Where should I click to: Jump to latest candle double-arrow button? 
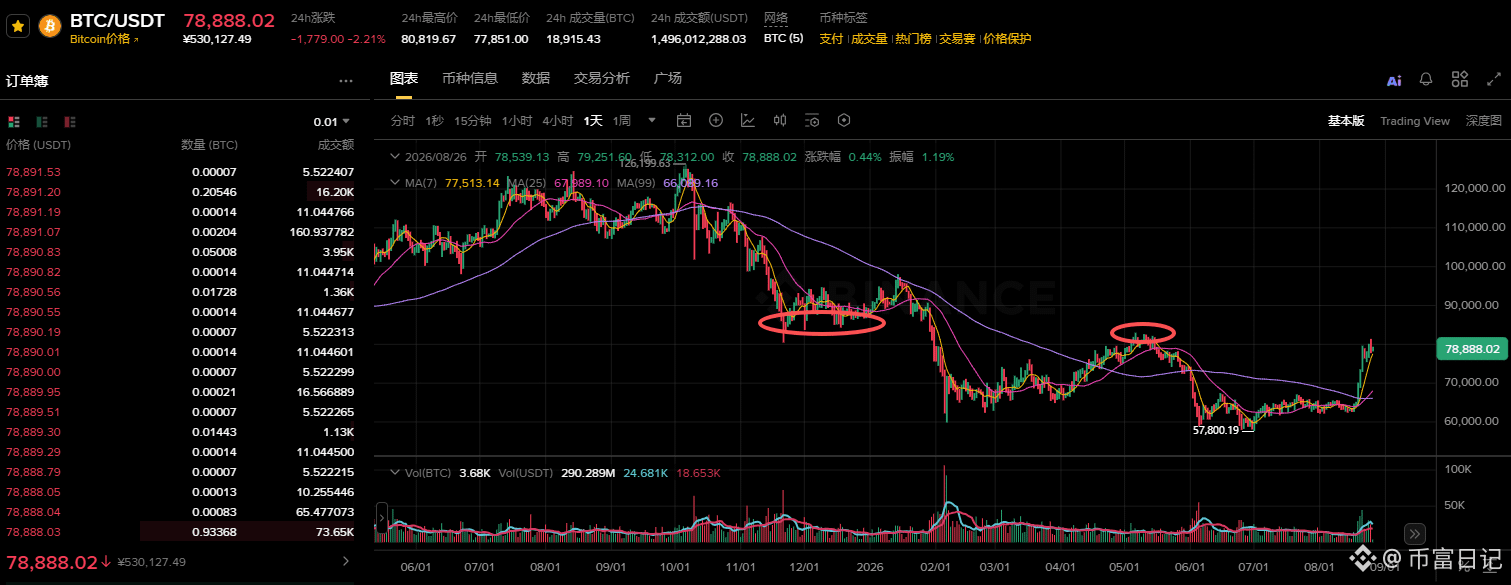click(x=1414, y=534)
